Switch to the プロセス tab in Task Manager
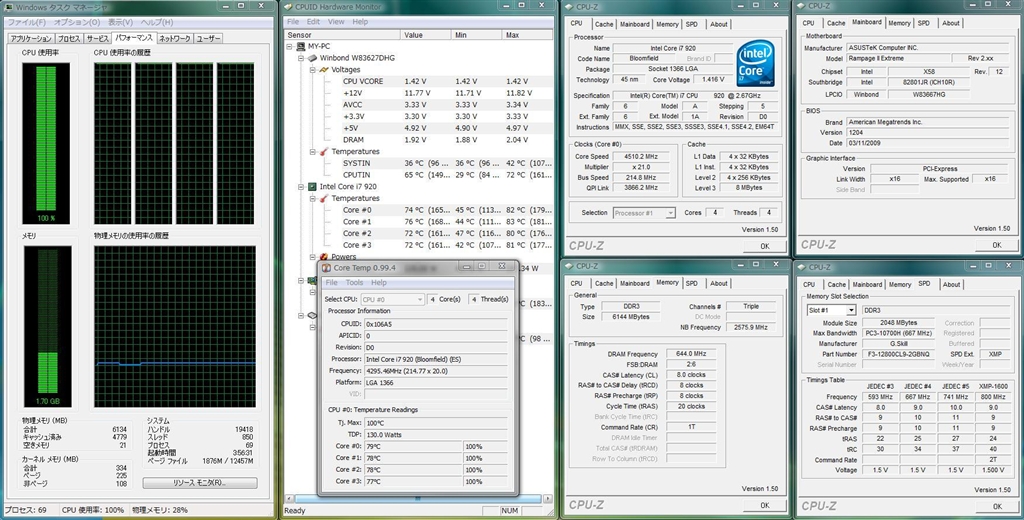 point(69,39)
